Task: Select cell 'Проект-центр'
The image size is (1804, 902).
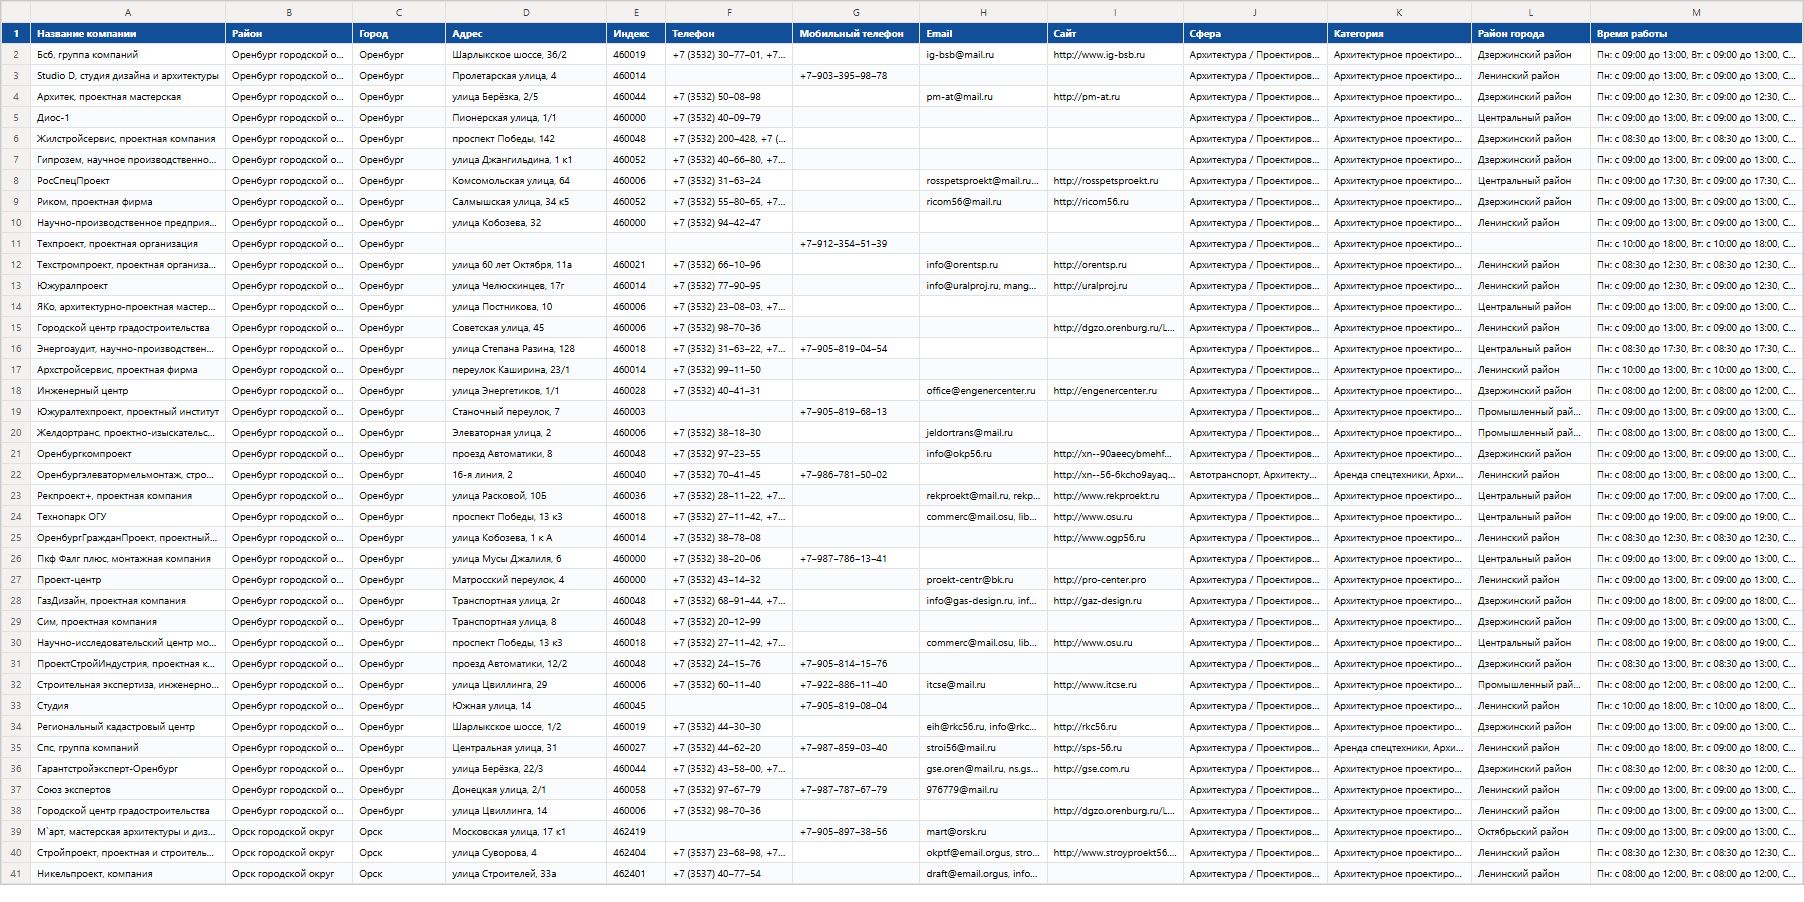Action: [x=128, y=580]
